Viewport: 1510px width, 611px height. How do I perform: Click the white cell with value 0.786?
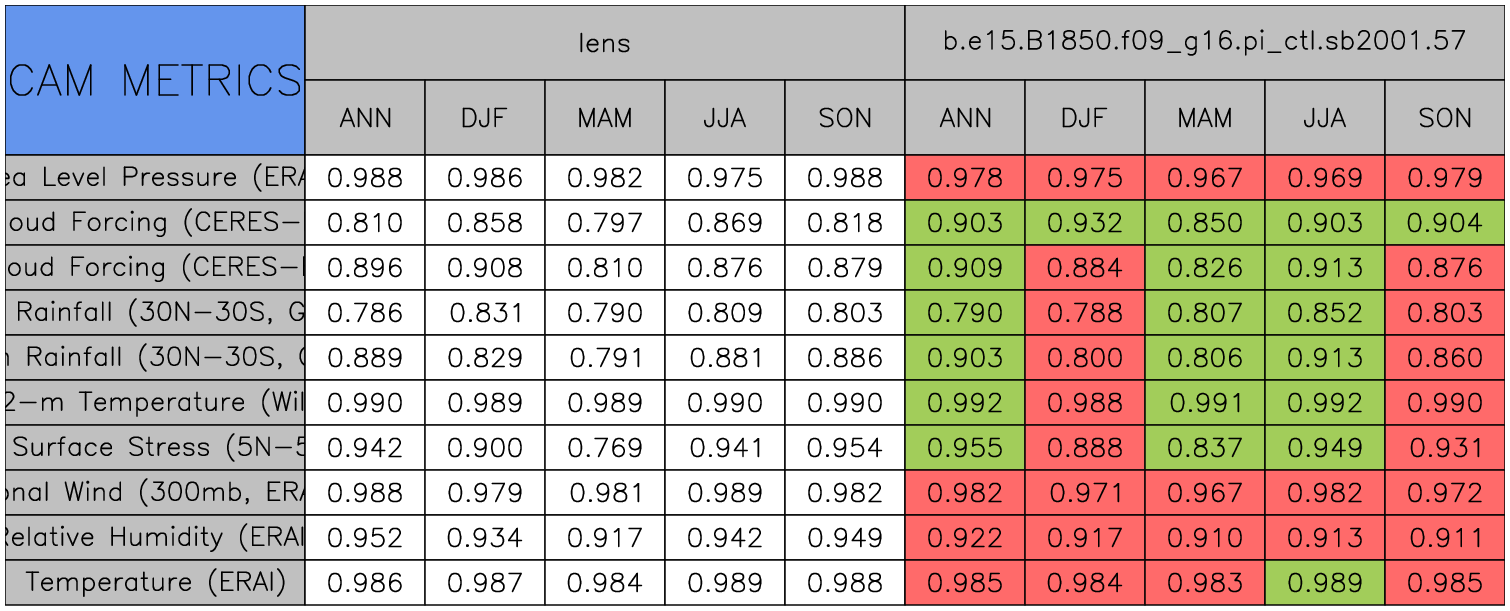pyautogui.click(x=364, y=313)
